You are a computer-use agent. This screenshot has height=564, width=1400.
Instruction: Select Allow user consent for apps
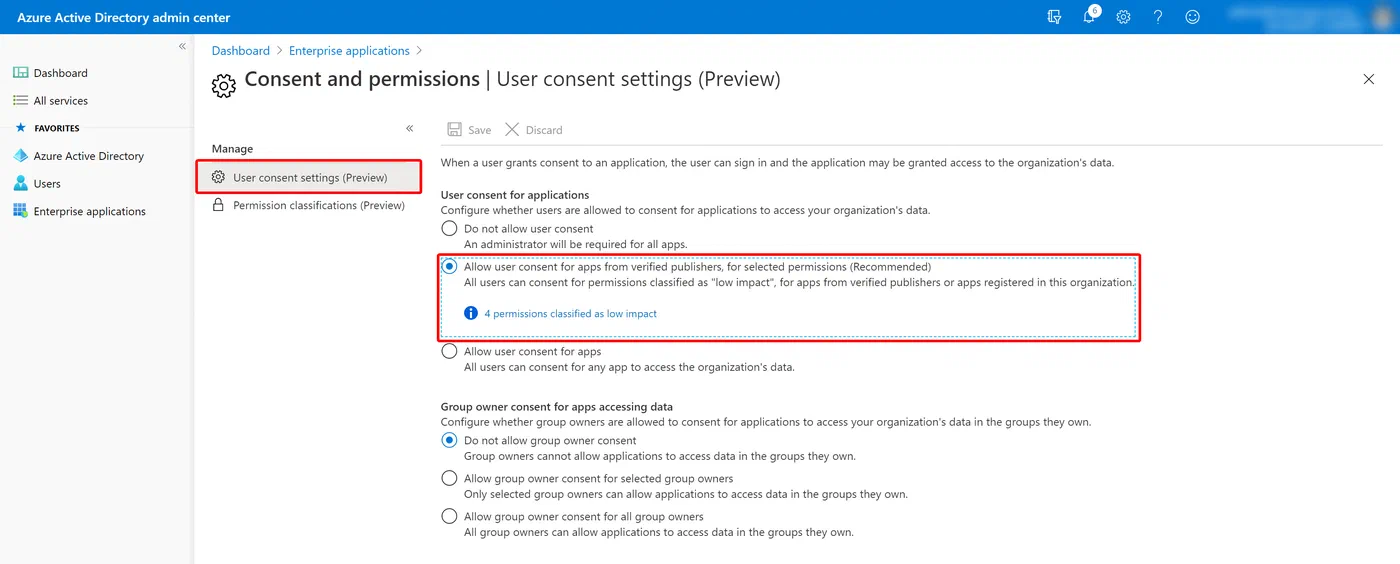coord(450,352)
